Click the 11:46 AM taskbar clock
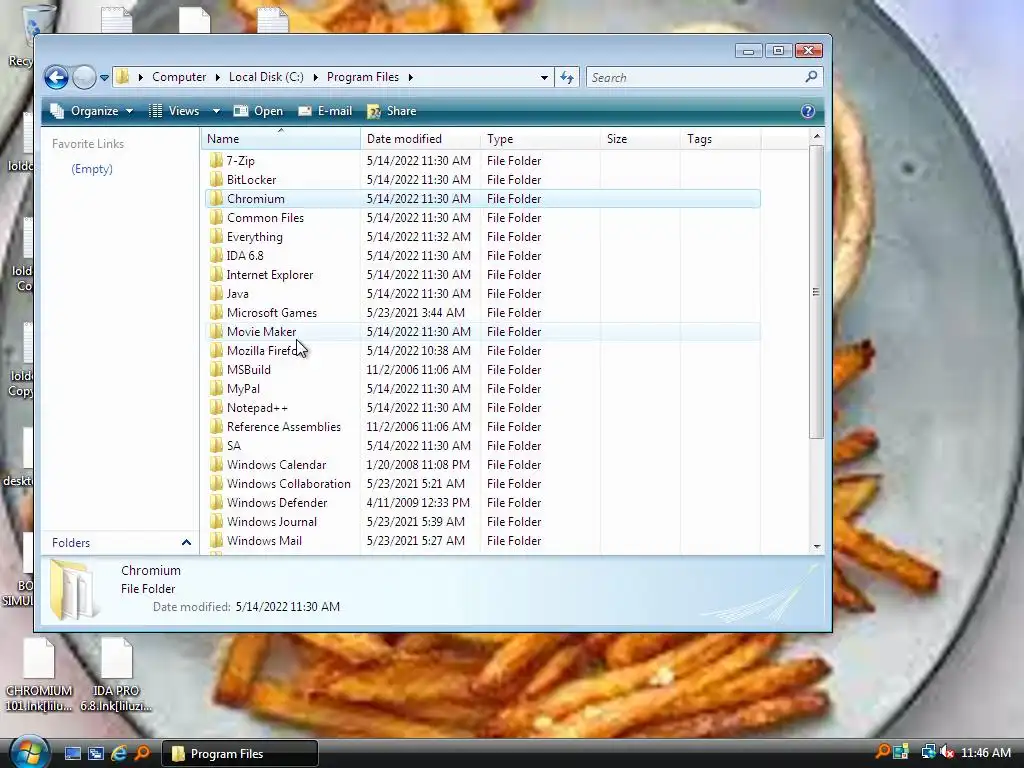Viewport: 1024px width, 768px height. tap(986, 753)
